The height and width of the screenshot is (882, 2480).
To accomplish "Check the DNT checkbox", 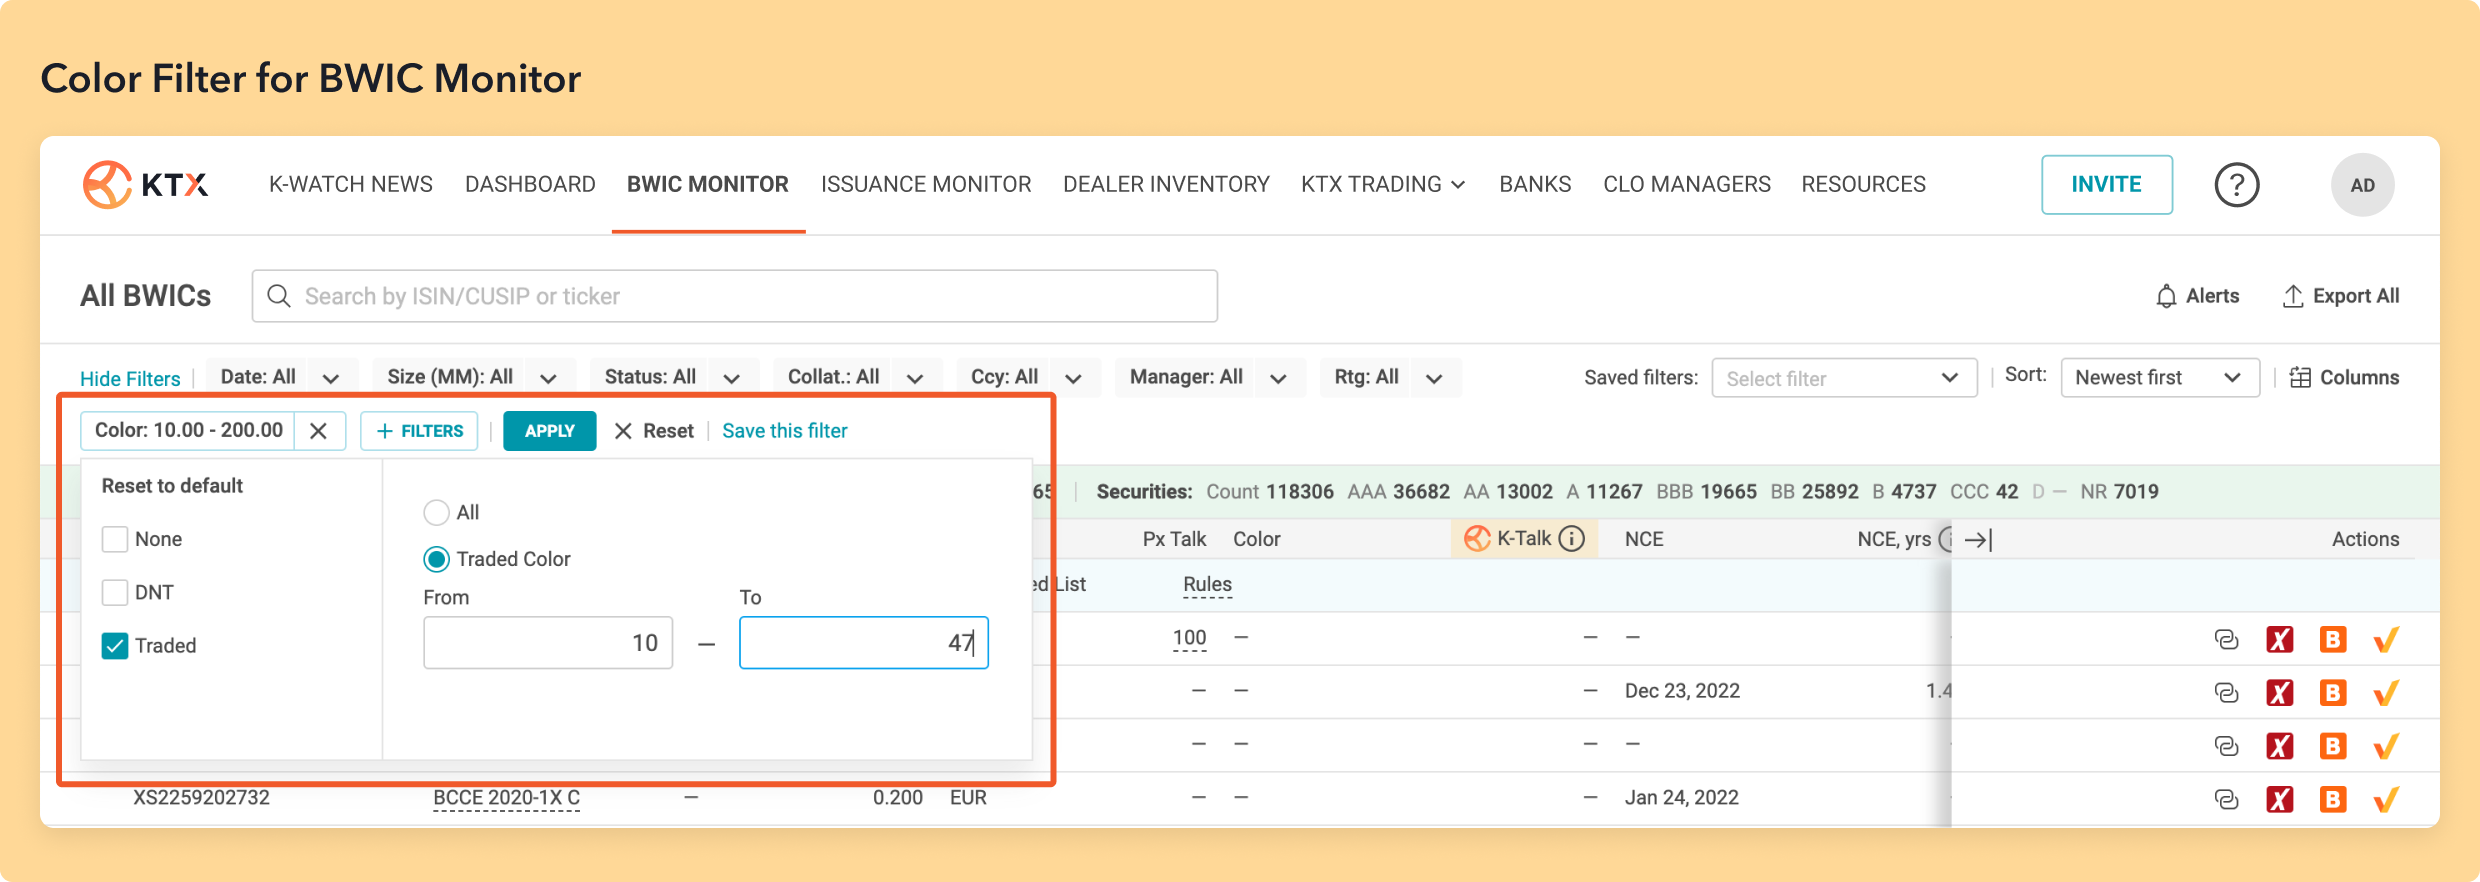I will (x=115, y=592).
